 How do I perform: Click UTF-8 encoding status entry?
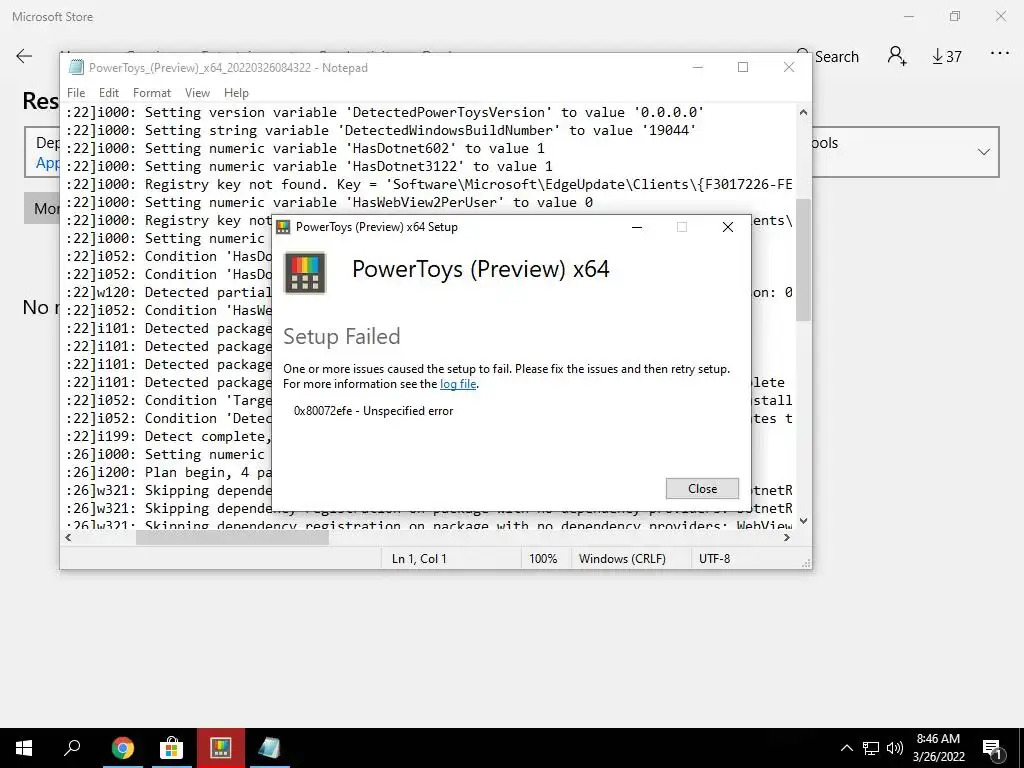pyautogui.click(x=714, y=559)
